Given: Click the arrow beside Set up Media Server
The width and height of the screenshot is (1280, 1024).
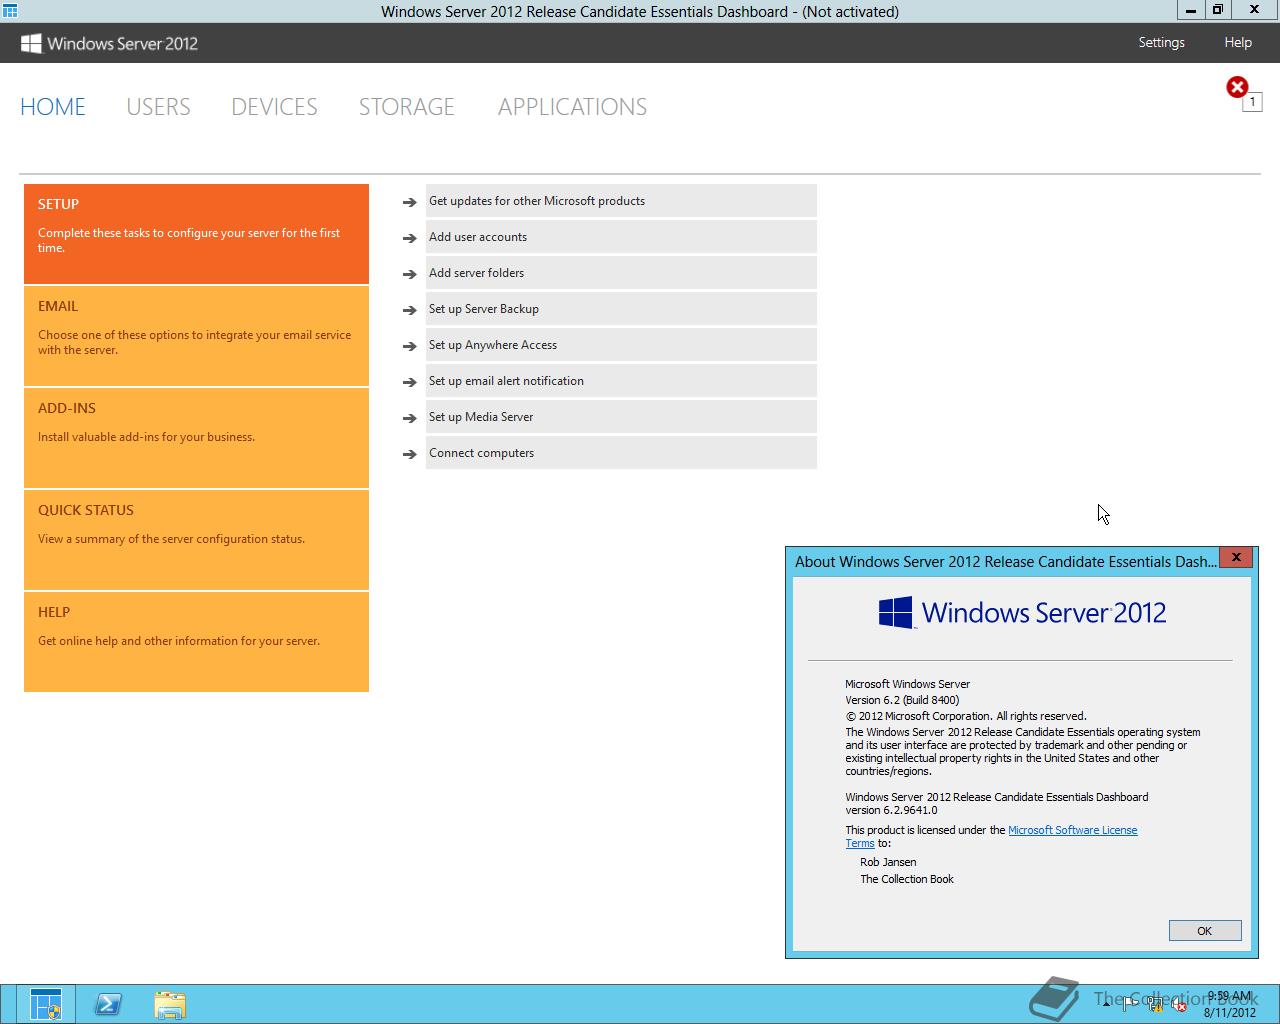Looking at the screenshot, I should coord(409,418).
